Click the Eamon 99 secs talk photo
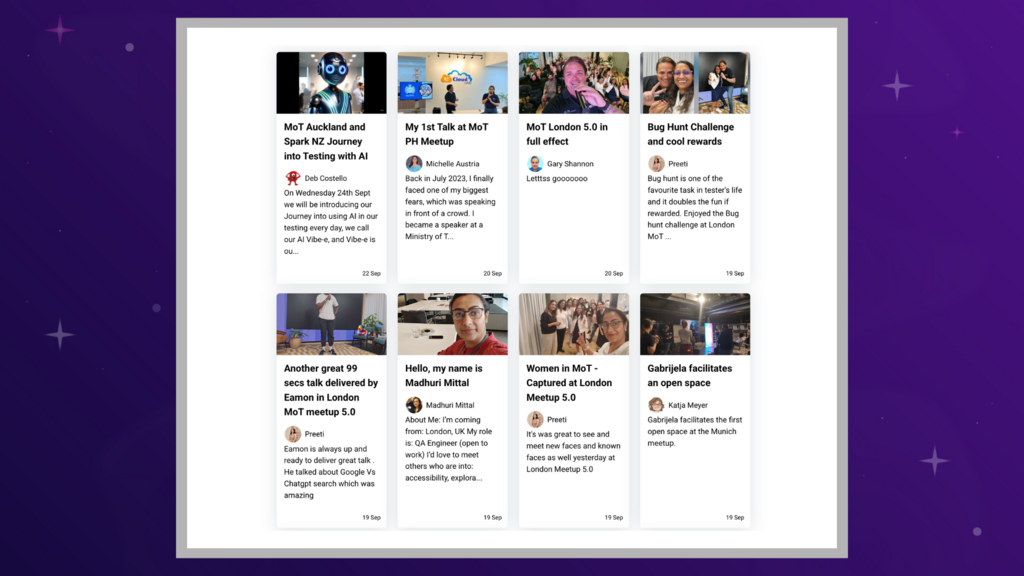Viewport: 1024px width, 576px height. click(331, 323)
